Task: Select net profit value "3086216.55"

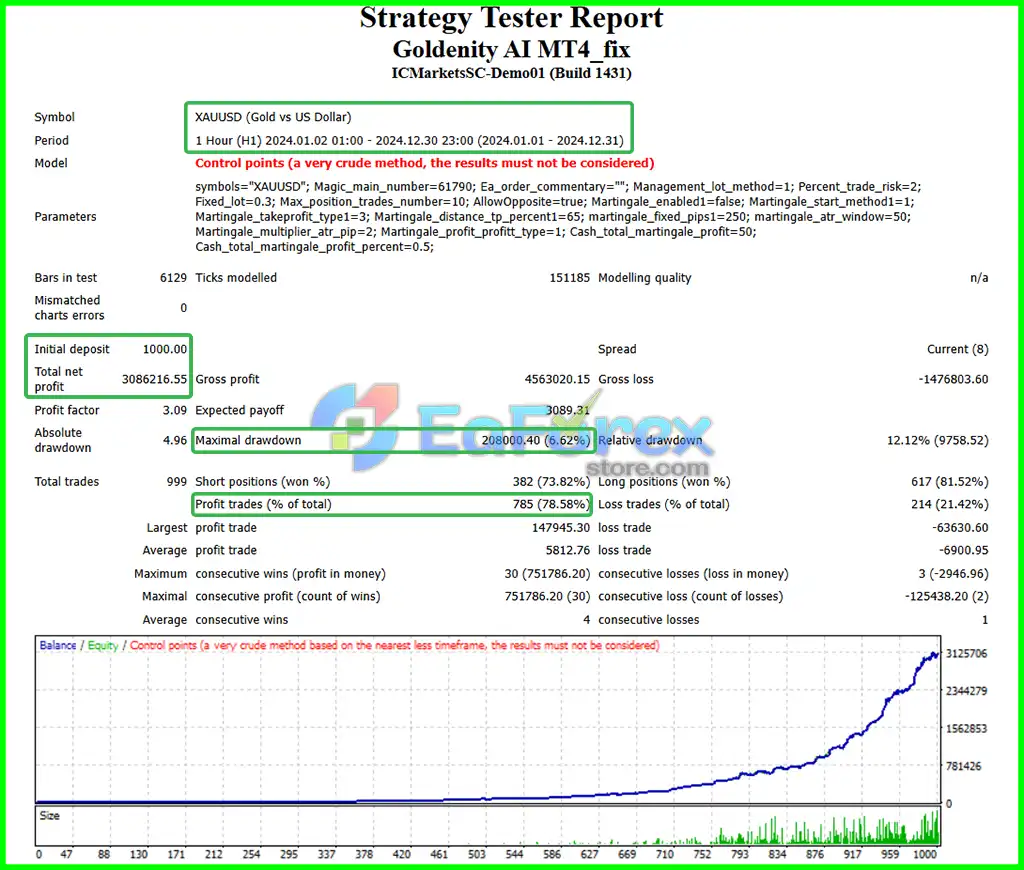Action: (154, 379)
